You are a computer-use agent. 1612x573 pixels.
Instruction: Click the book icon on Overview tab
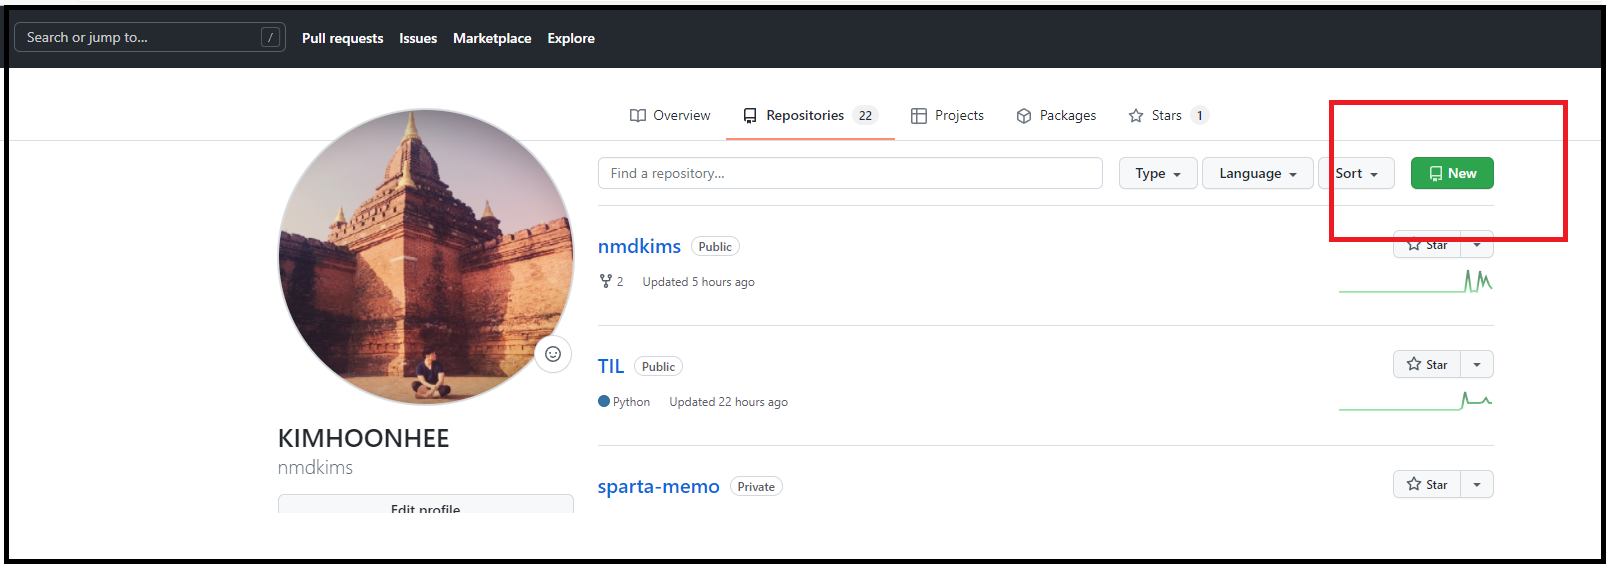638,115
